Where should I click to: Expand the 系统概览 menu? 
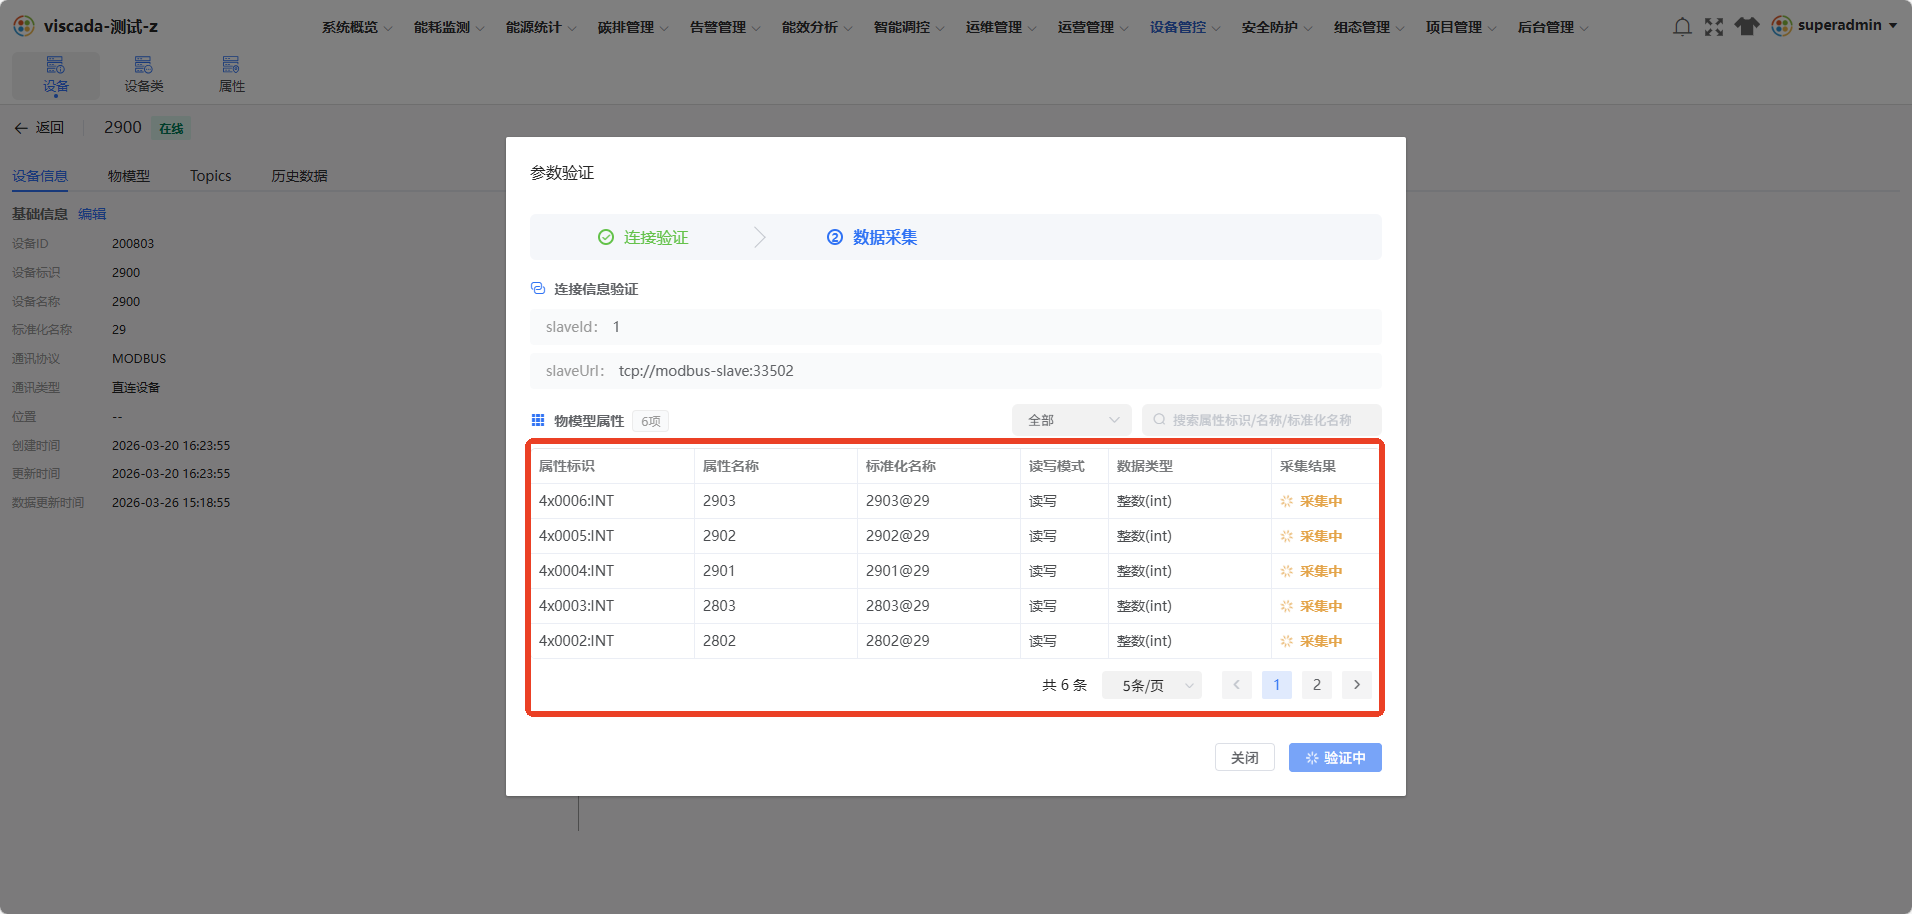pyautogui.click(x=356, y=27)
